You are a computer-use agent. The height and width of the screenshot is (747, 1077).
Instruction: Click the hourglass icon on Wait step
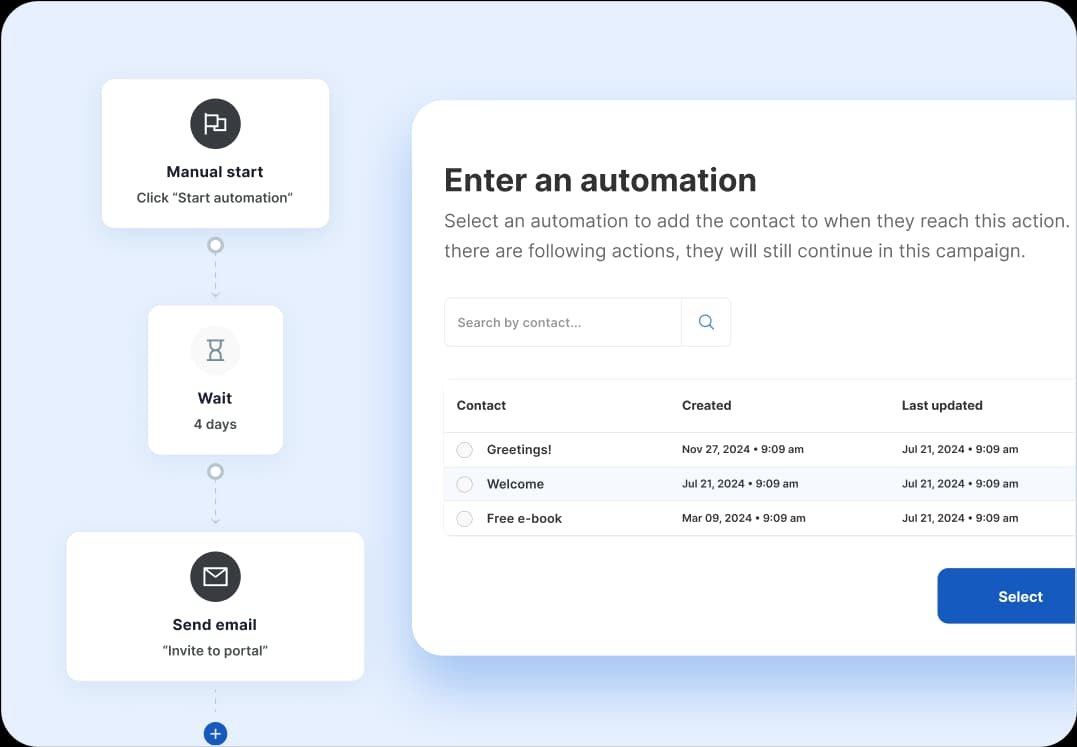click(215, 350)
